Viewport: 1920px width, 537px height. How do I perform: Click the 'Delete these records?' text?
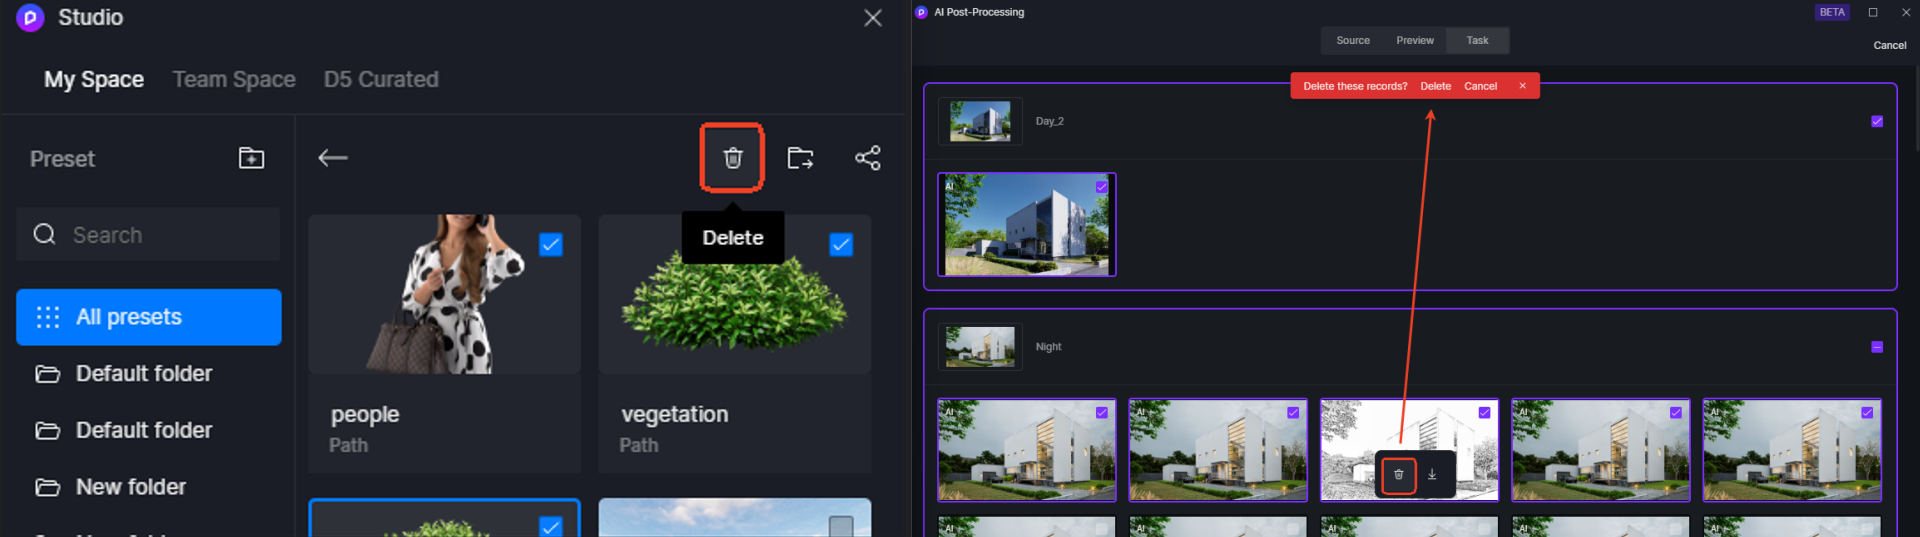tap(1355, 86)
